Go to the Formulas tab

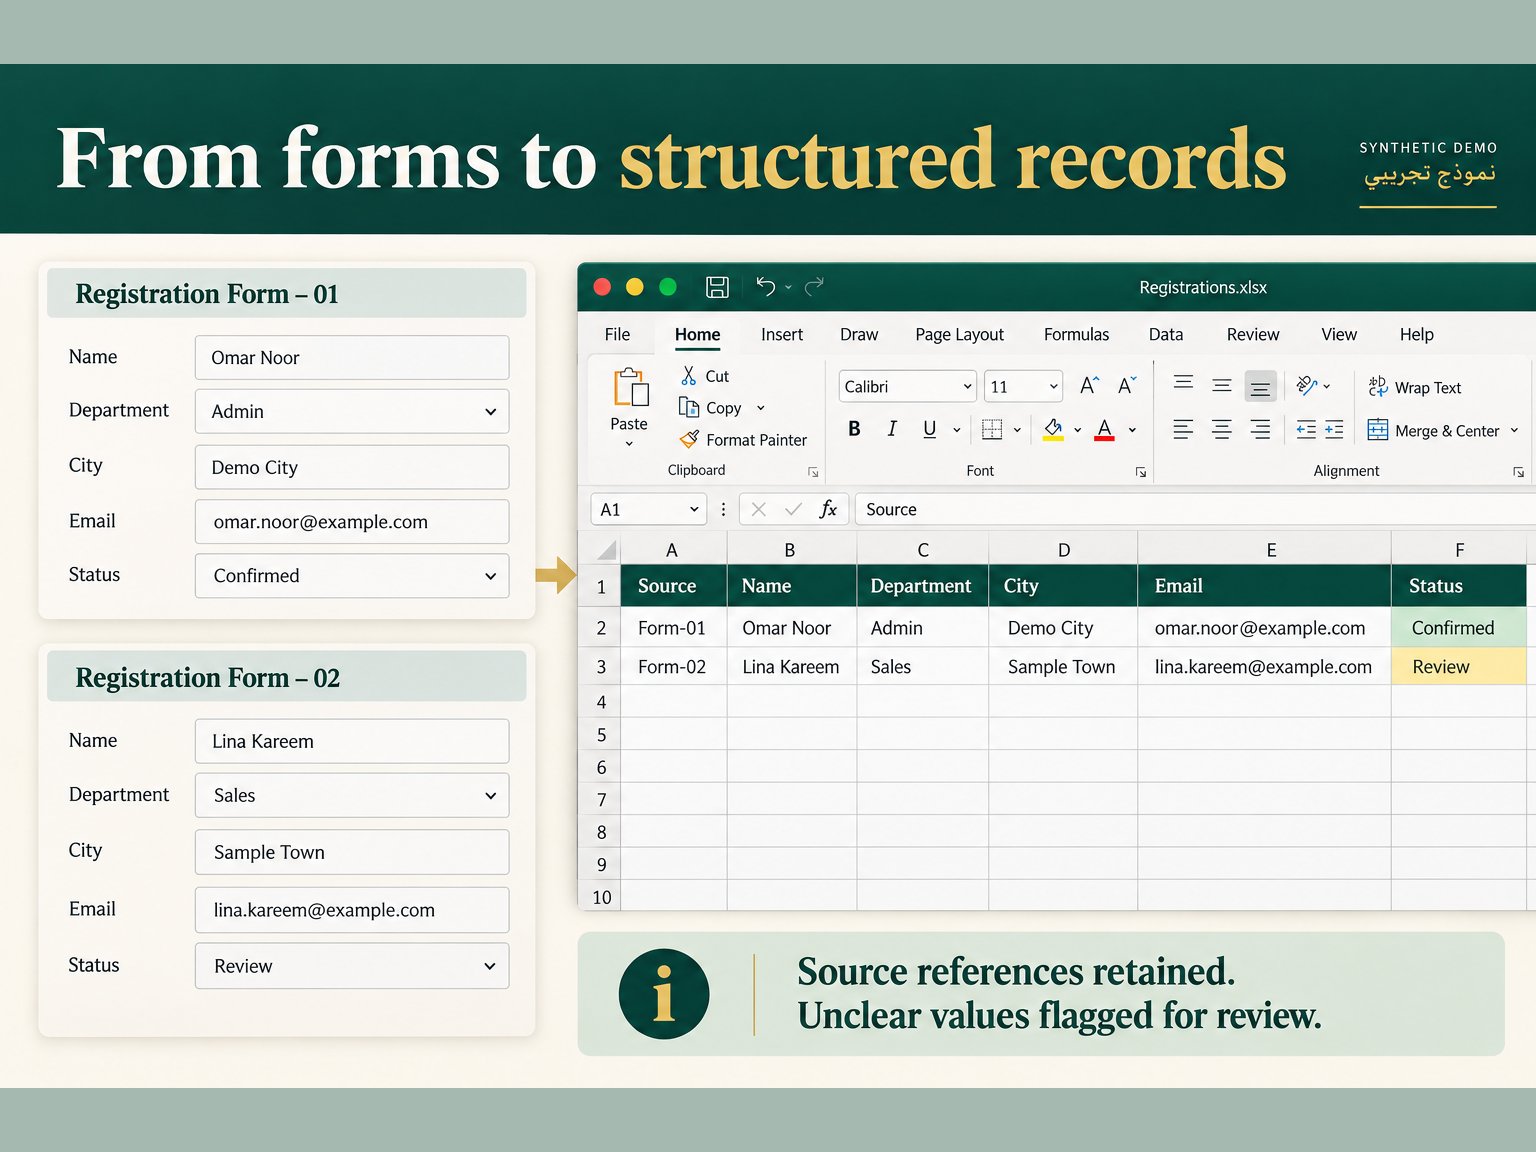coord(1076,334)
